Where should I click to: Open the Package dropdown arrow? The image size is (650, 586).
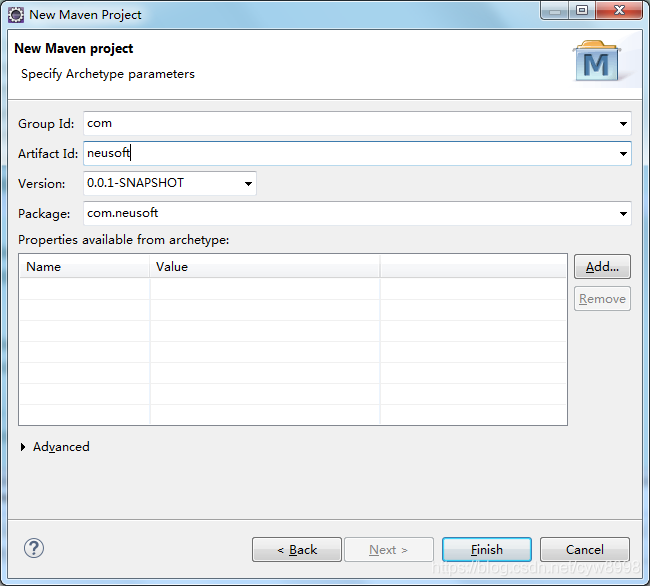(x=623, y=214)
